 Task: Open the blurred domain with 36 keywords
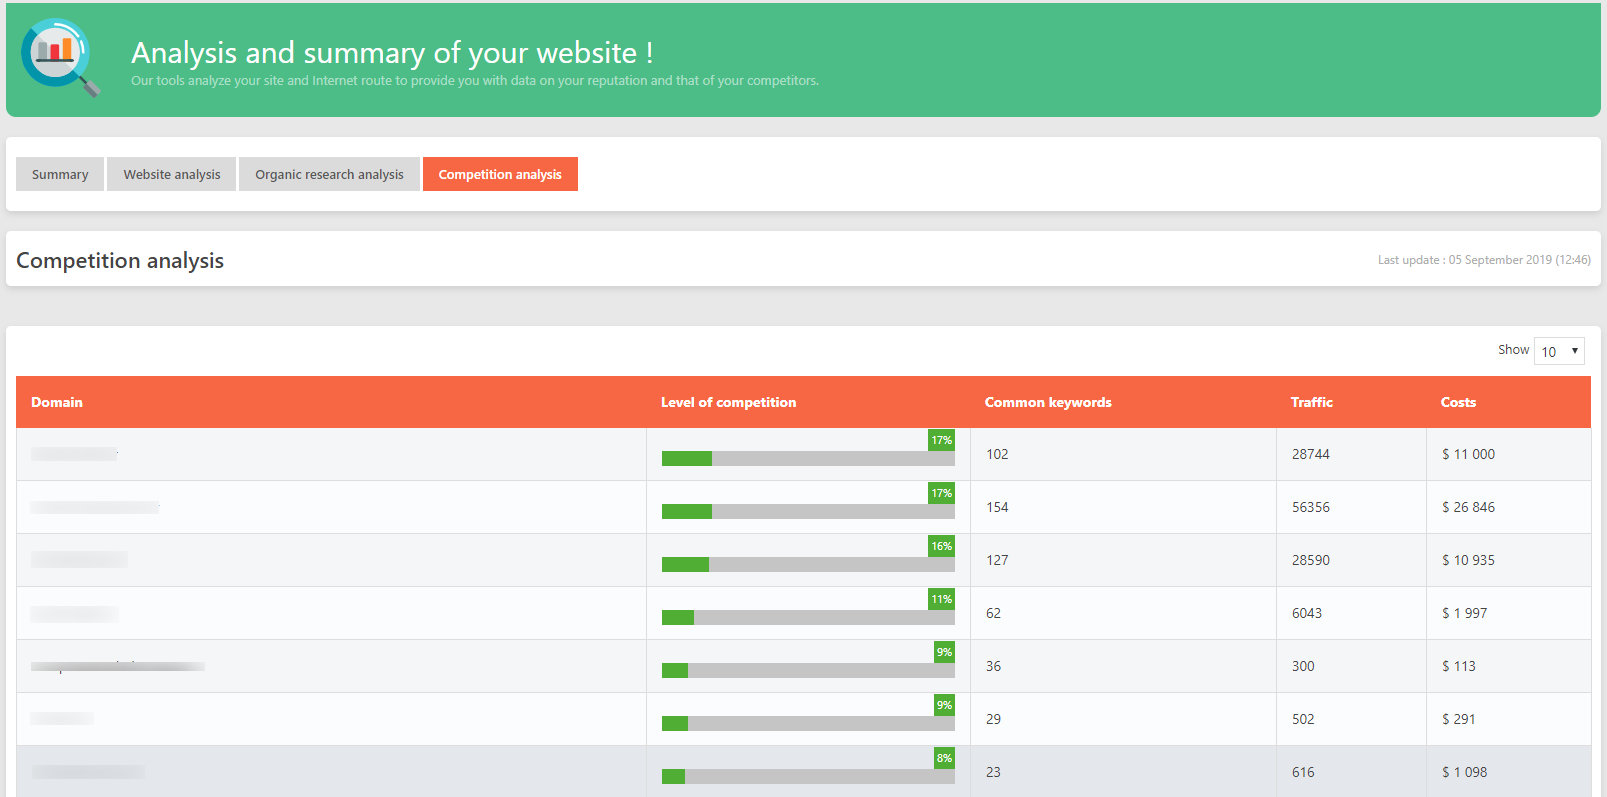click(x=117, y=666)
